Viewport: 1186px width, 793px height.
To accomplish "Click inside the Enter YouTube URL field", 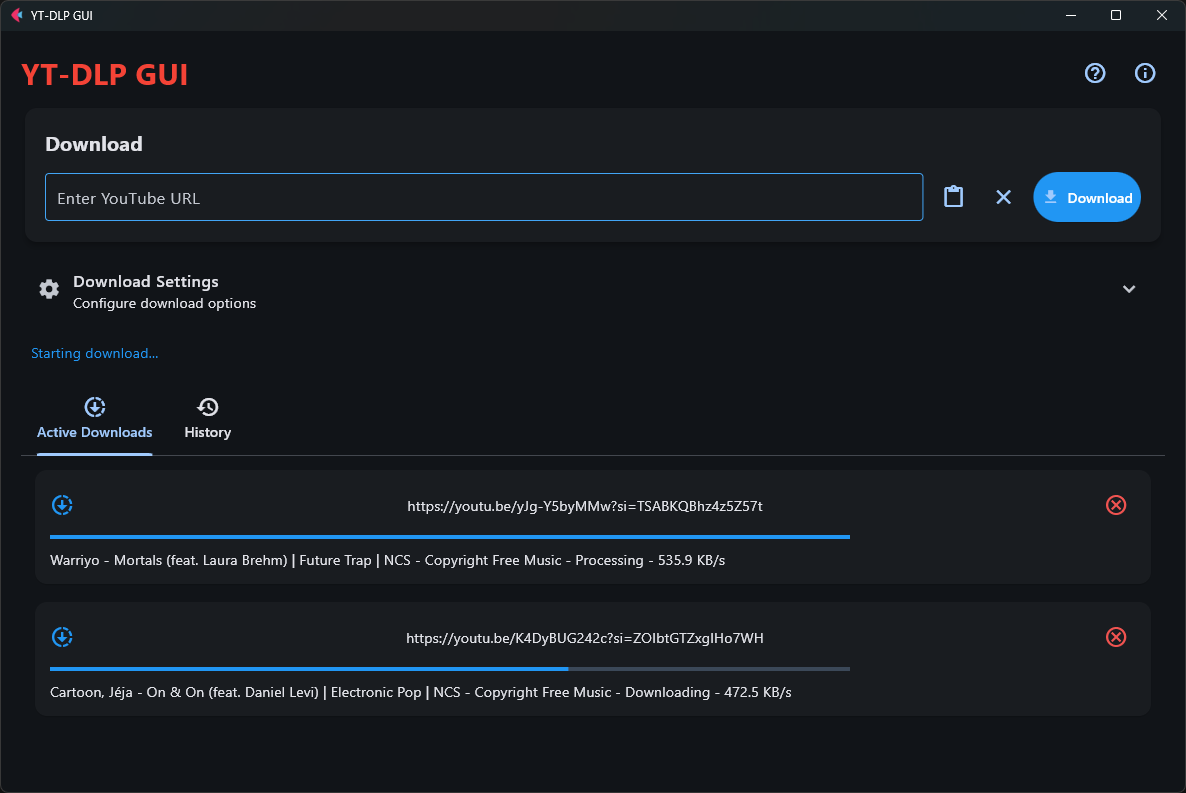I will 484,197.
